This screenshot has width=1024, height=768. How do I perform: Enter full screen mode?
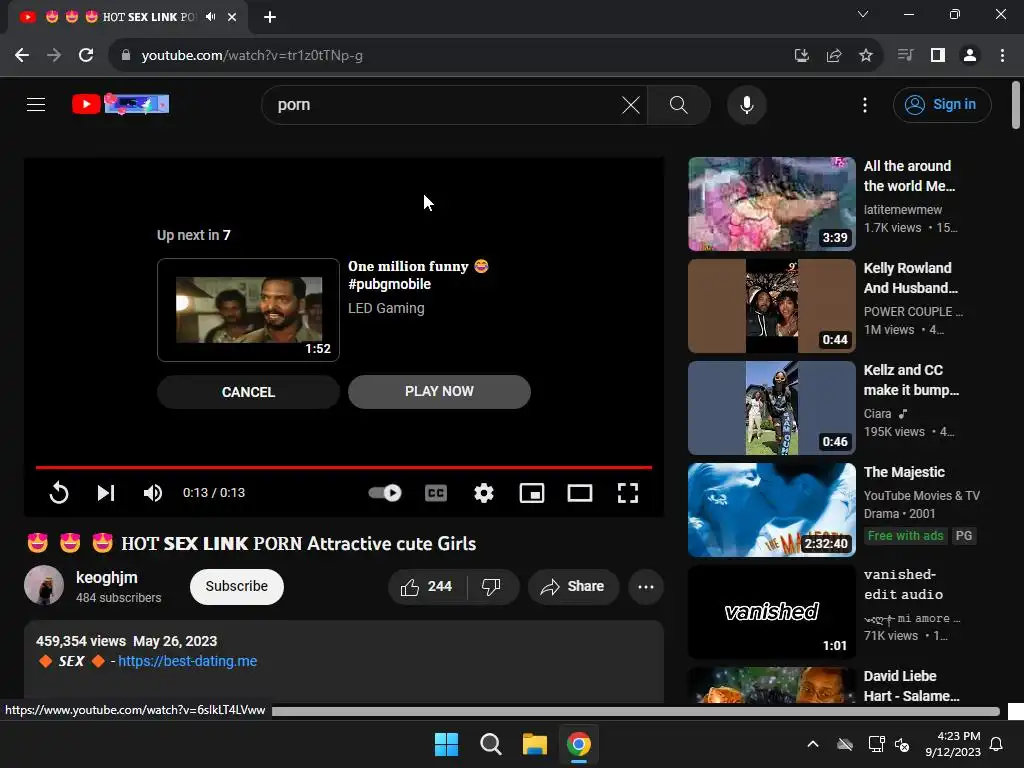point(628,492)
